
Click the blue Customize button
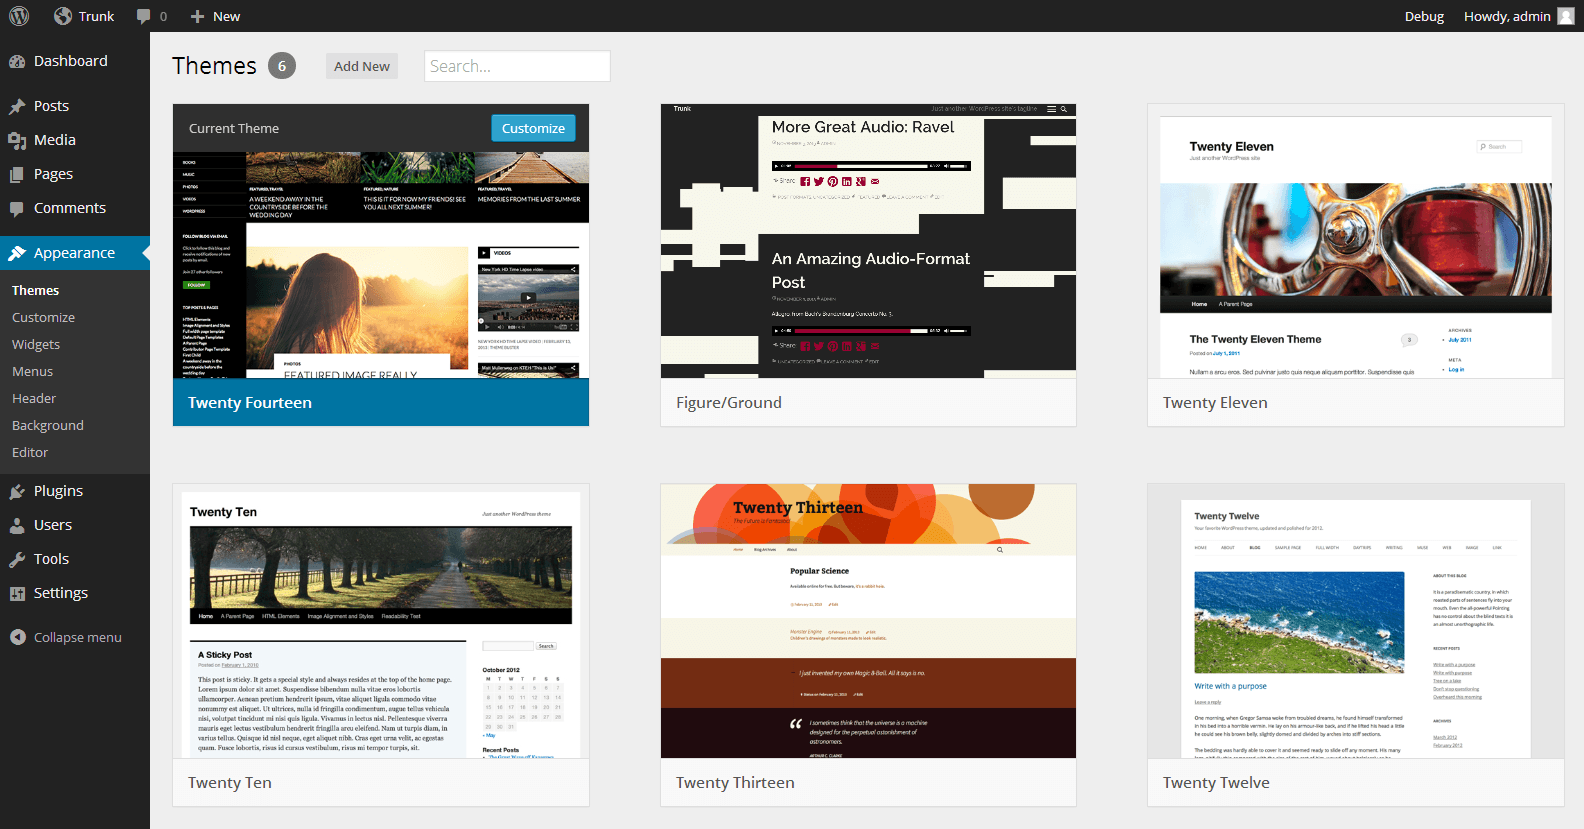click(533, 128)
